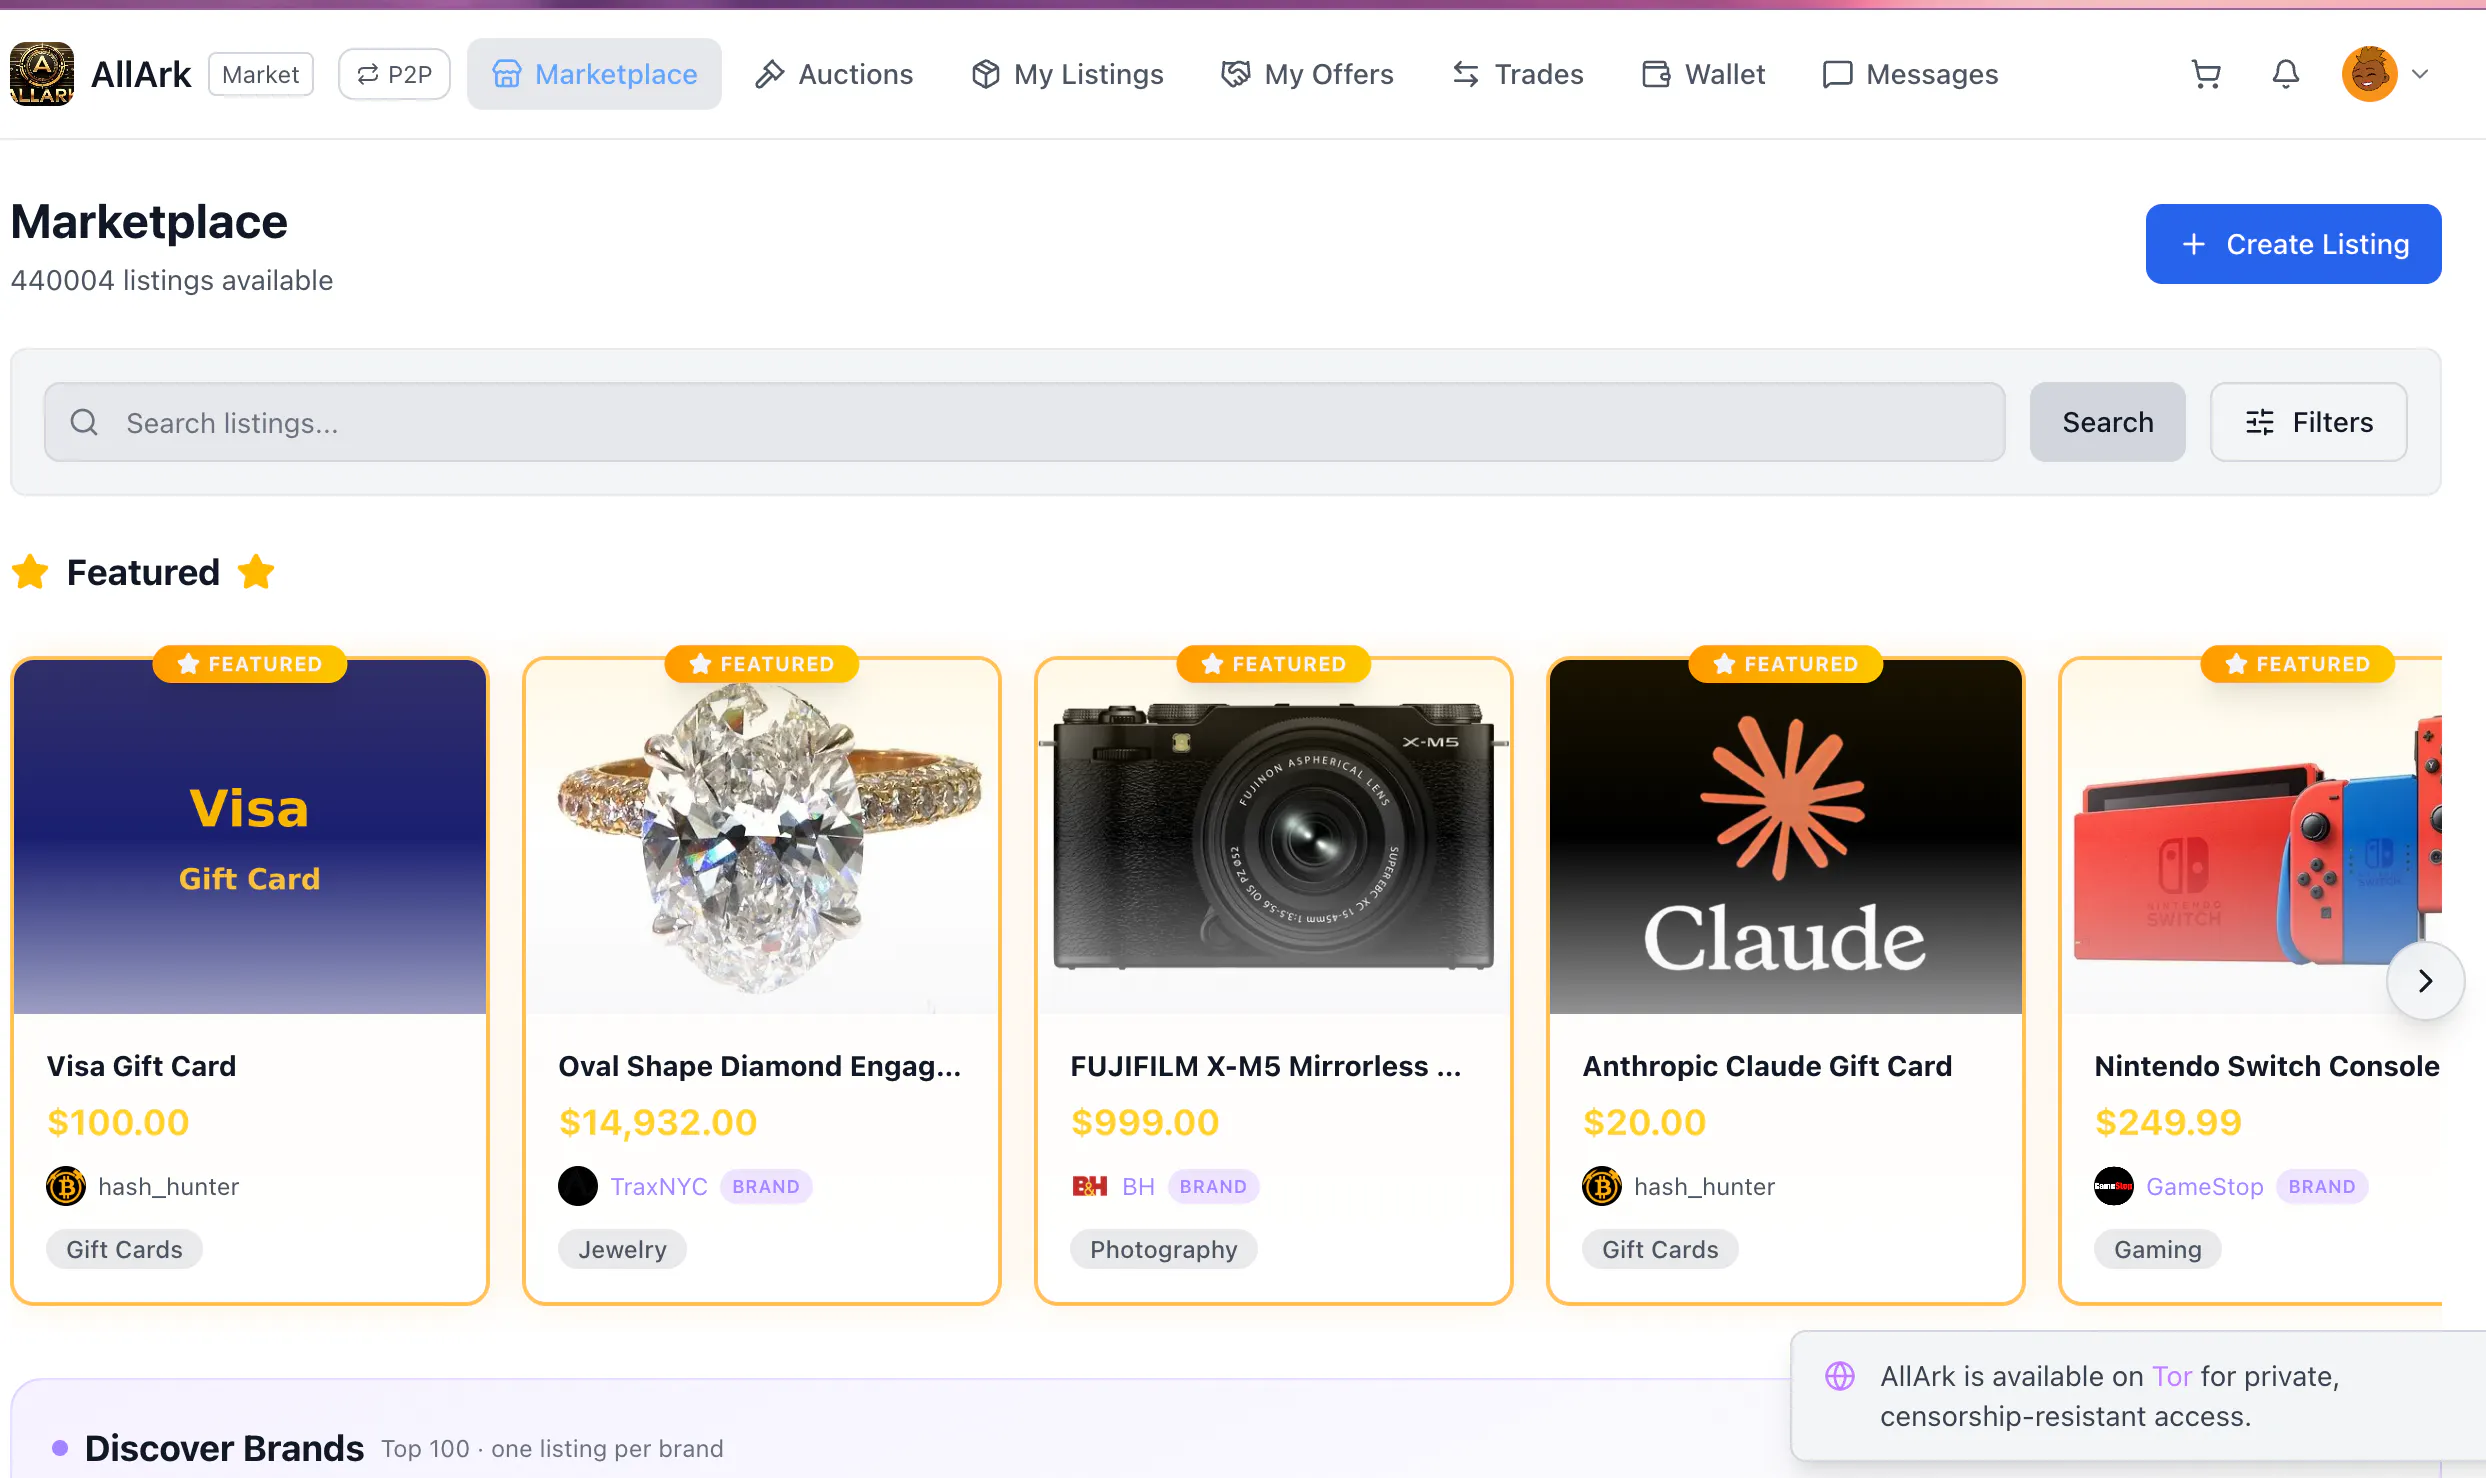
Task: Click star icon left of Featured heading
Action: [x=30, y=572]
